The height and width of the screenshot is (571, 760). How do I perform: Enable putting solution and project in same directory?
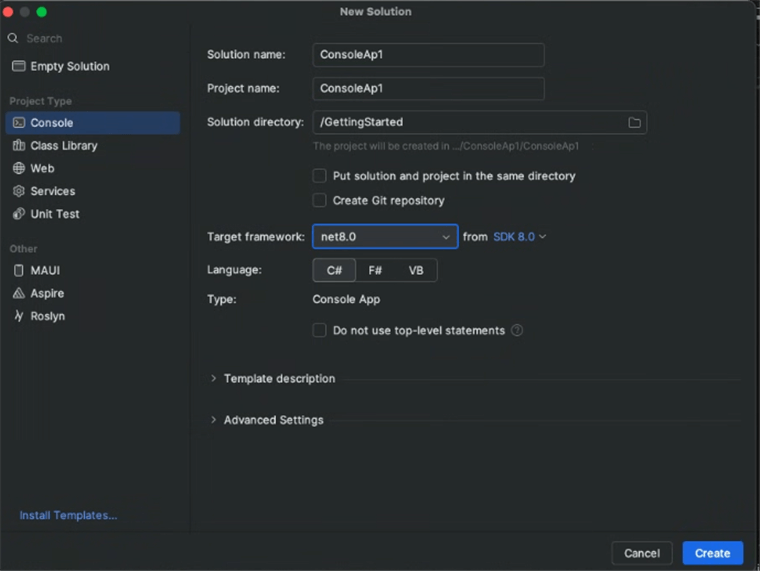pyautogui.click(x=320, y=176)
